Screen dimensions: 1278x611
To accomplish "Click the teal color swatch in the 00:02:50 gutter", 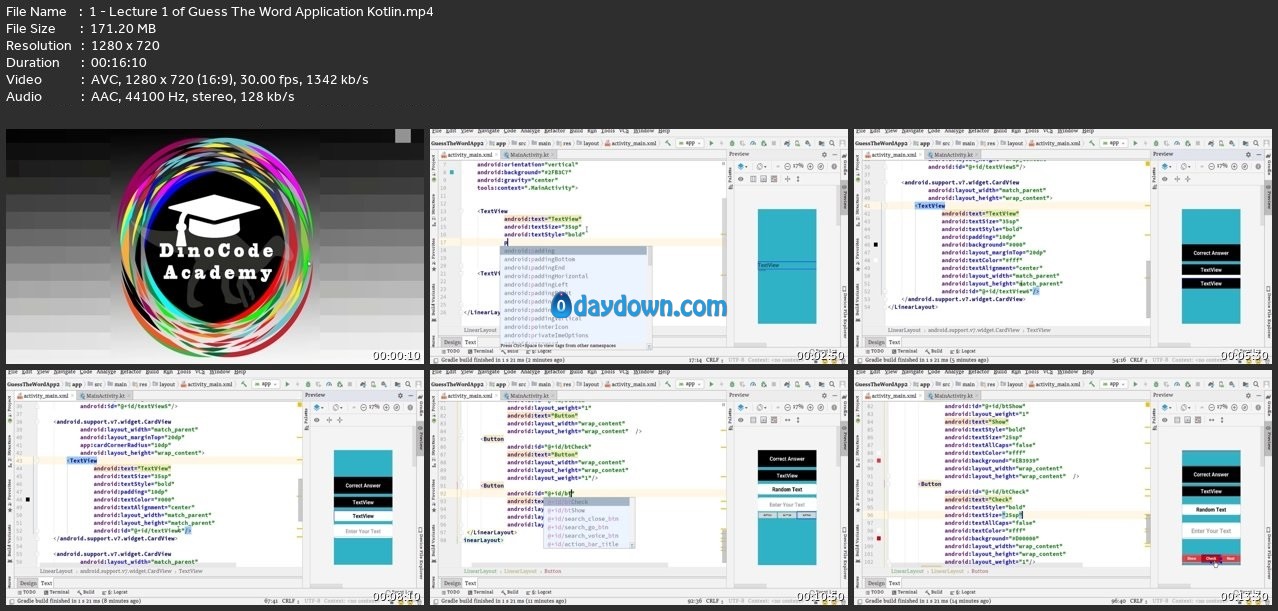I will [452, 172].
